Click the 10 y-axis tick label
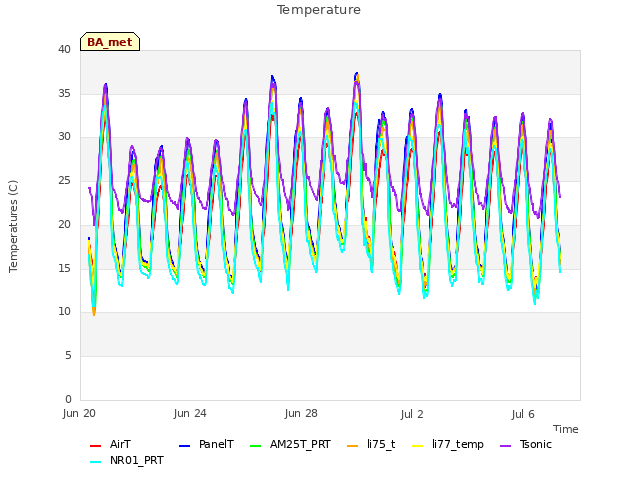Viewport: 640px width, 480px height. 64,311
